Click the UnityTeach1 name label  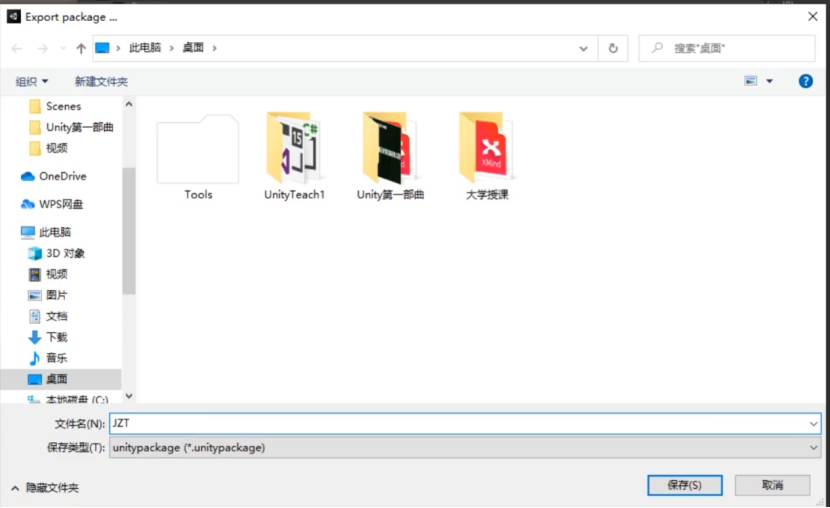tap(294, 195)
